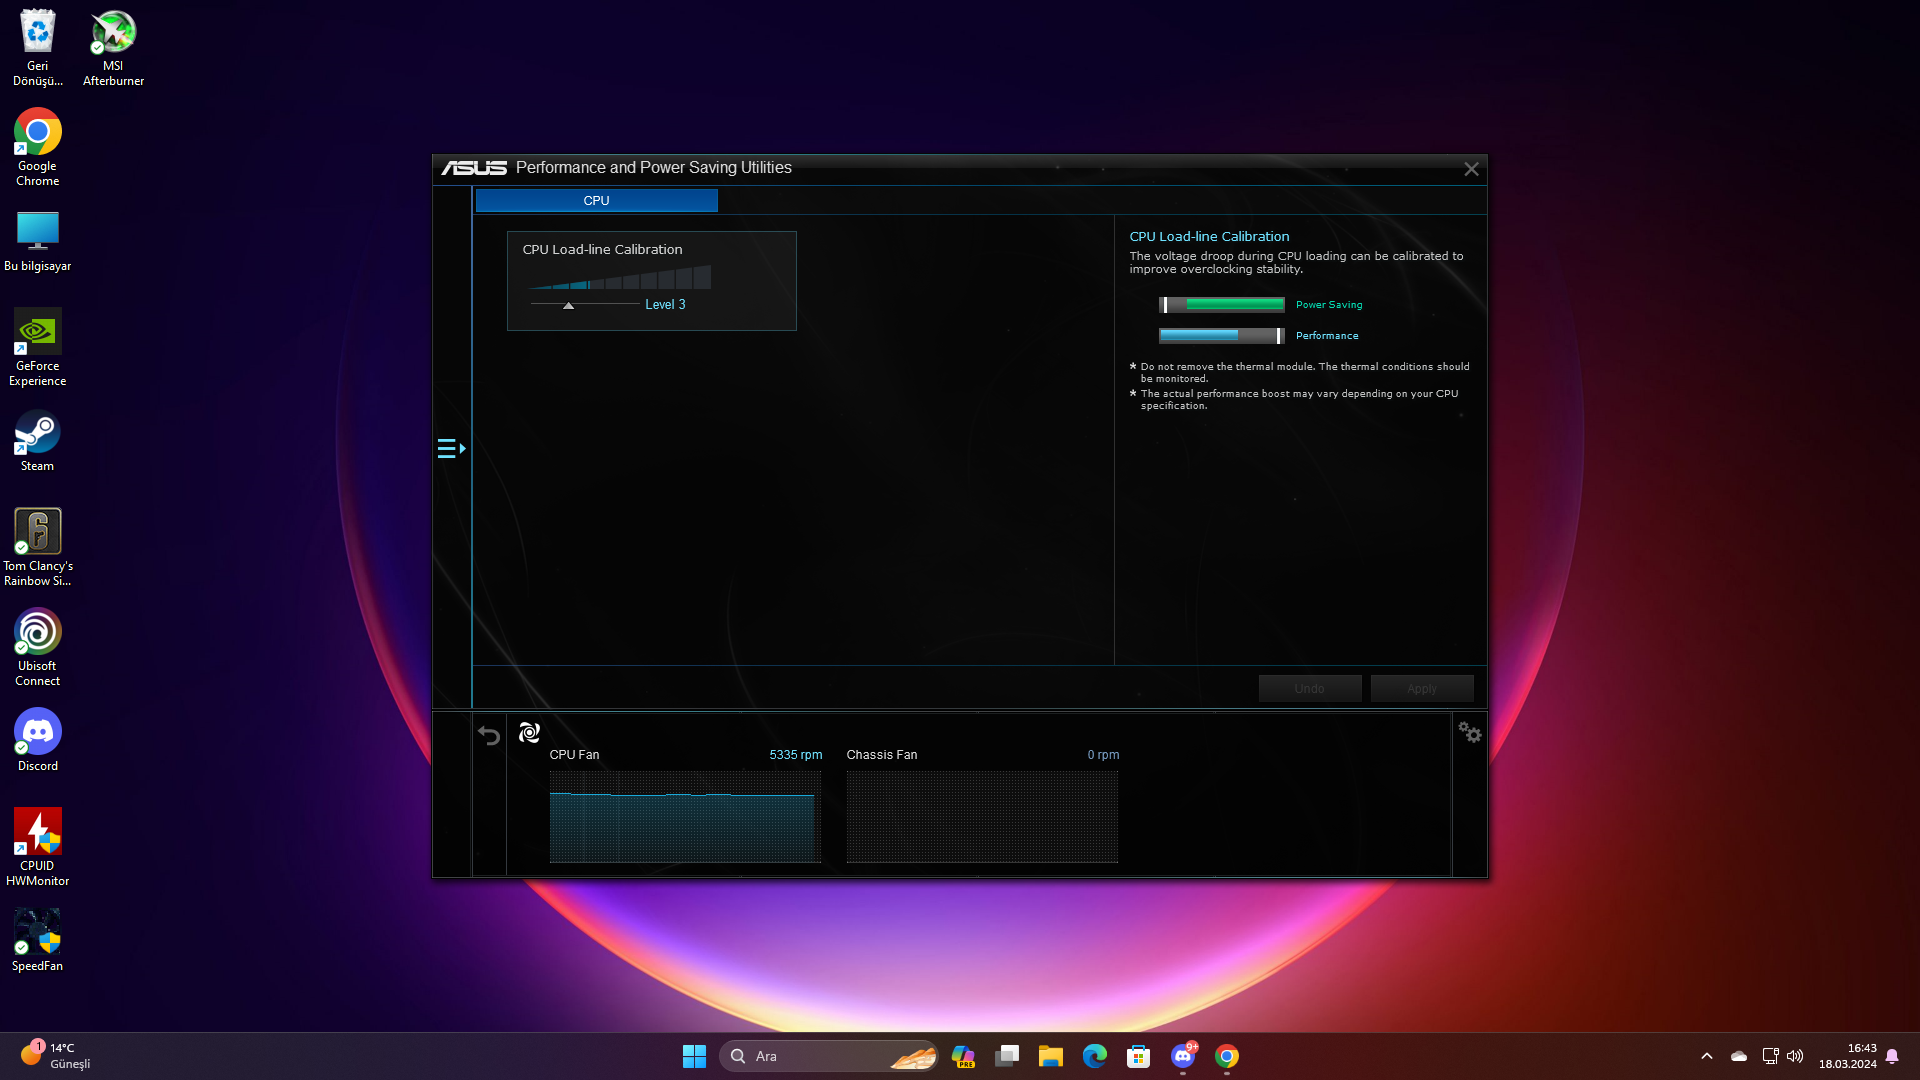This screenshot has height=1080, width=1920.
Task: Click the Apply button
Action: 1421,688
